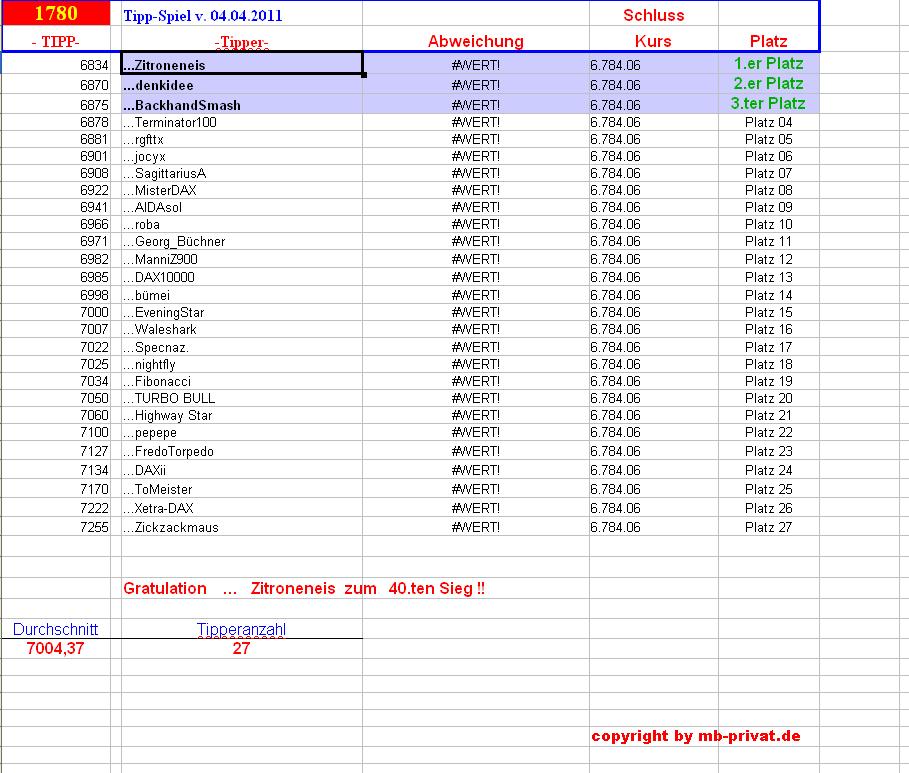Select the ...roba cell
Screen dimensions: 909x773
[242, 224]
